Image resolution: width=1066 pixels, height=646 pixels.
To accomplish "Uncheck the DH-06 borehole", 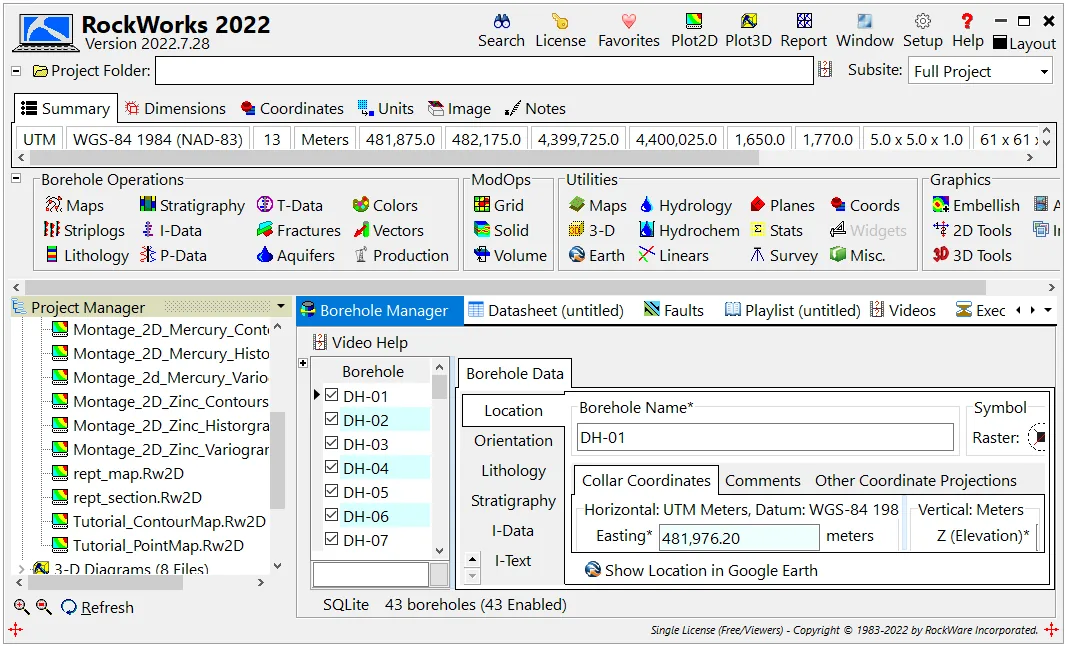I will 332,515.
